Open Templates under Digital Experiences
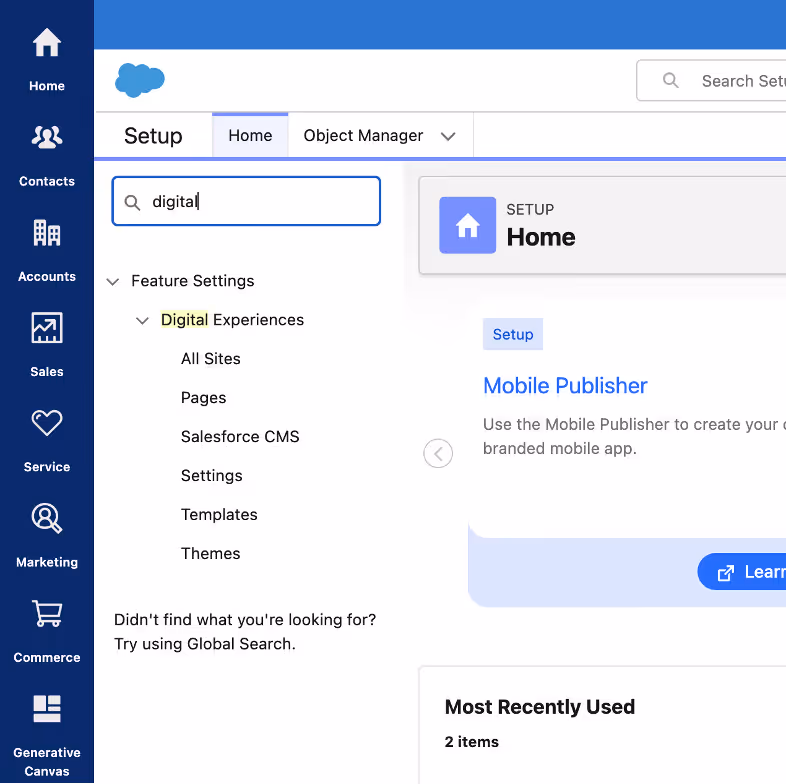Image resolution: width=786 pixels, height=784 pixels. pos(219,515)
